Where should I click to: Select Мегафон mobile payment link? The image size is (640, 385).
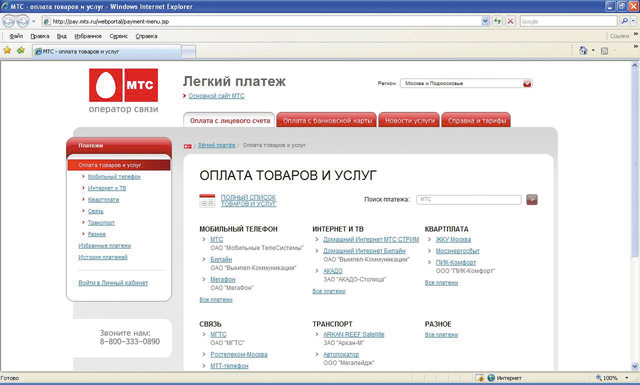coord(223,279)
